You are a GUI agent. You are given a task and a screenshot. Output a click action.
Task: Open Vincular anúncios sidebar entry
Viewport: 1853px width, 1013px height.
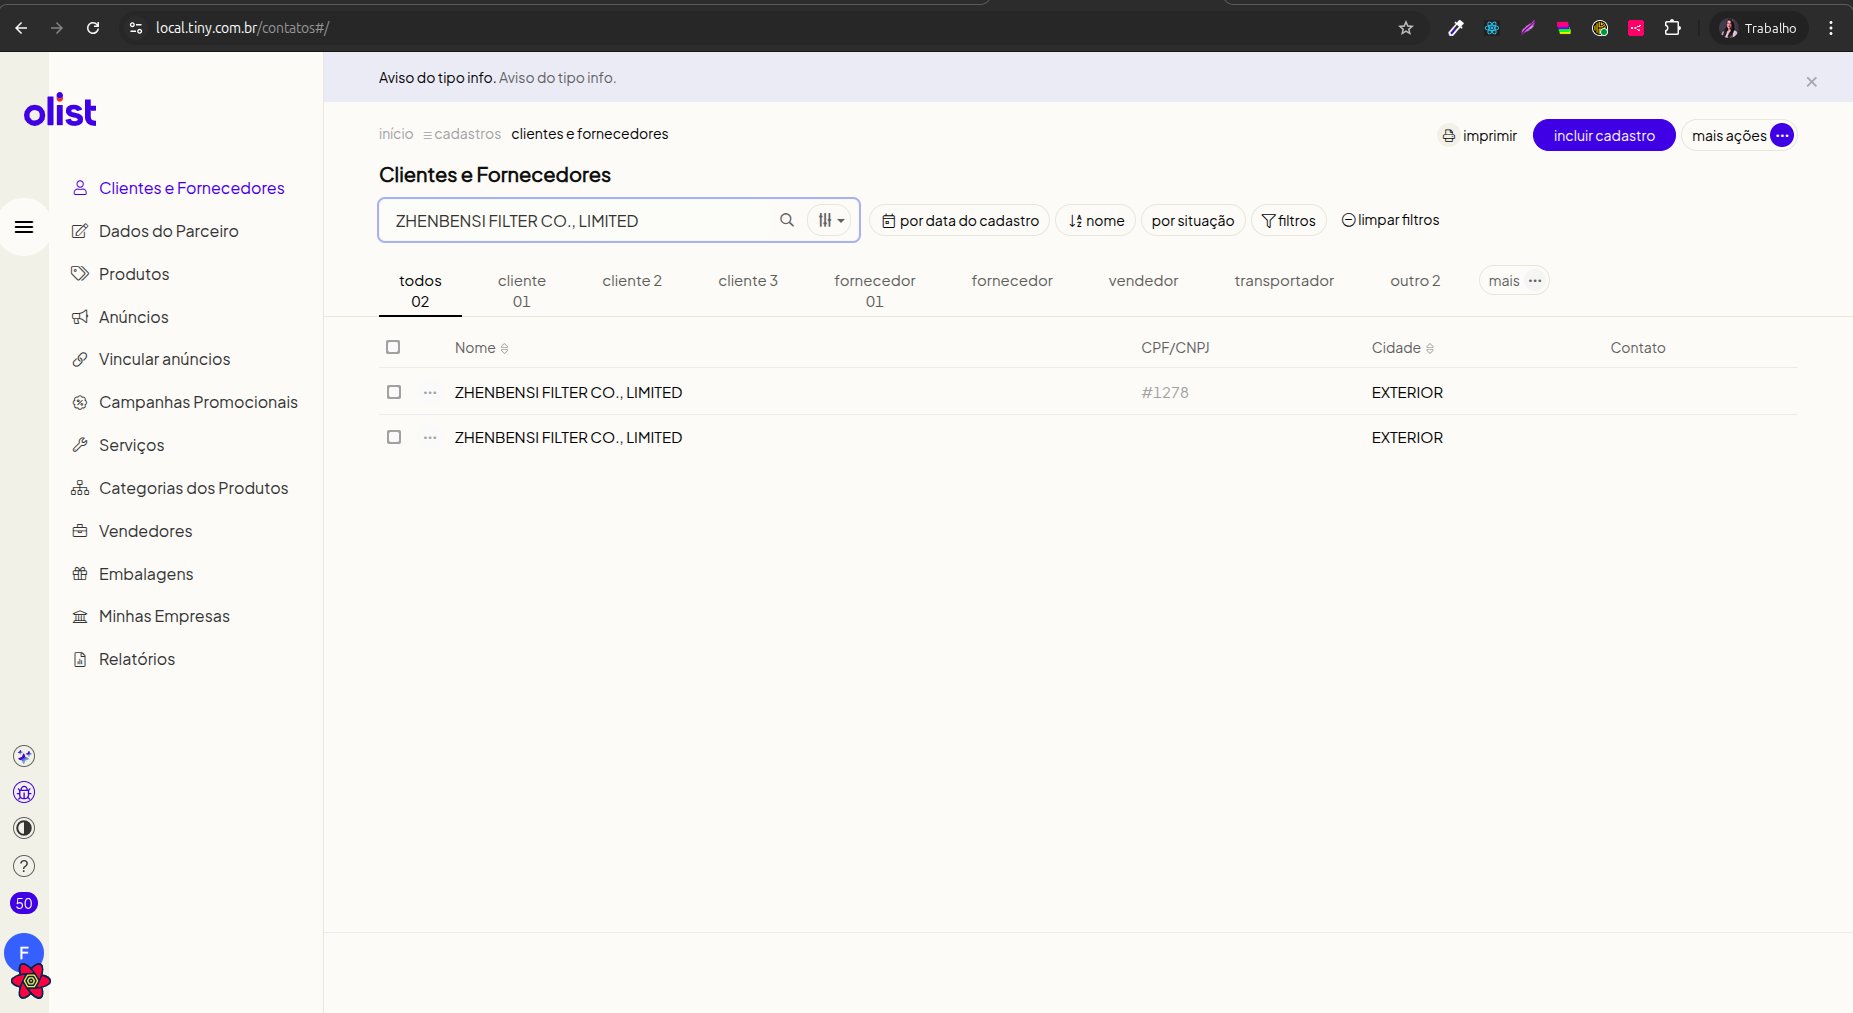tap(164, 359)
